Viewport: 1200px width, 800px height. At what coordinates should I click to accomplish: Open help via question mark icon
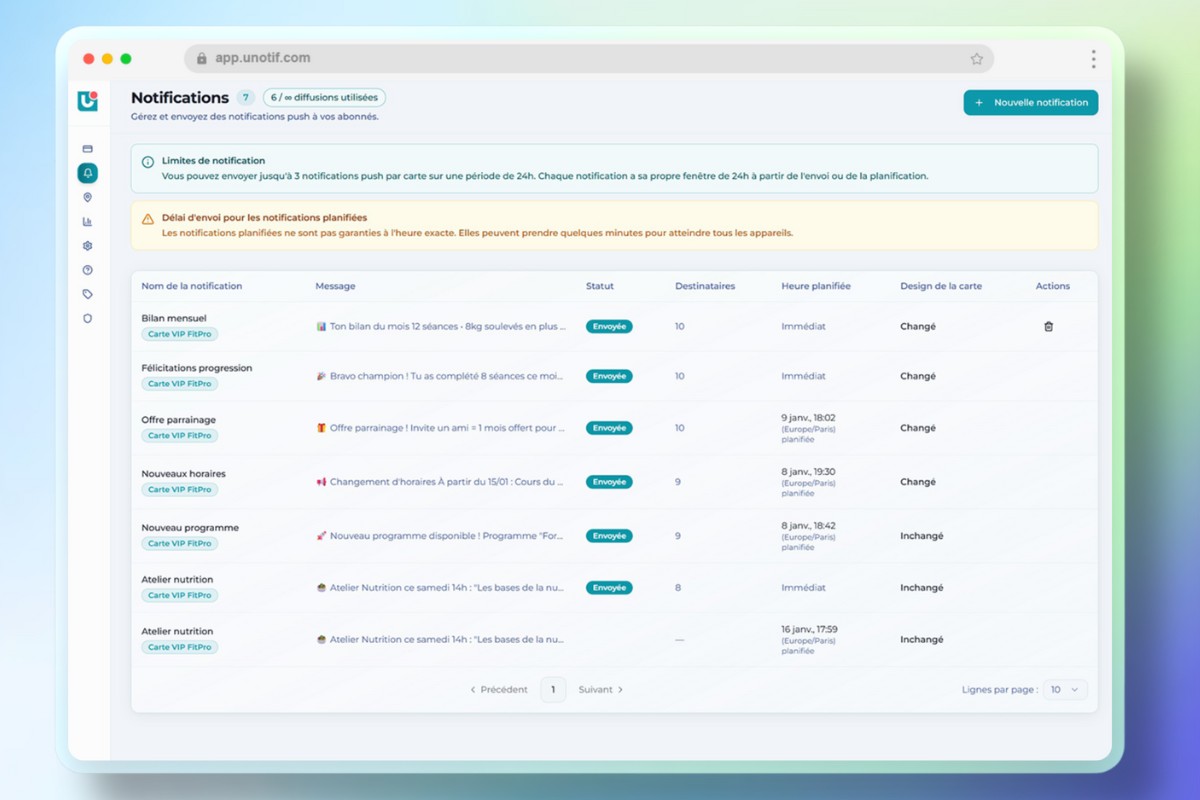88,270
